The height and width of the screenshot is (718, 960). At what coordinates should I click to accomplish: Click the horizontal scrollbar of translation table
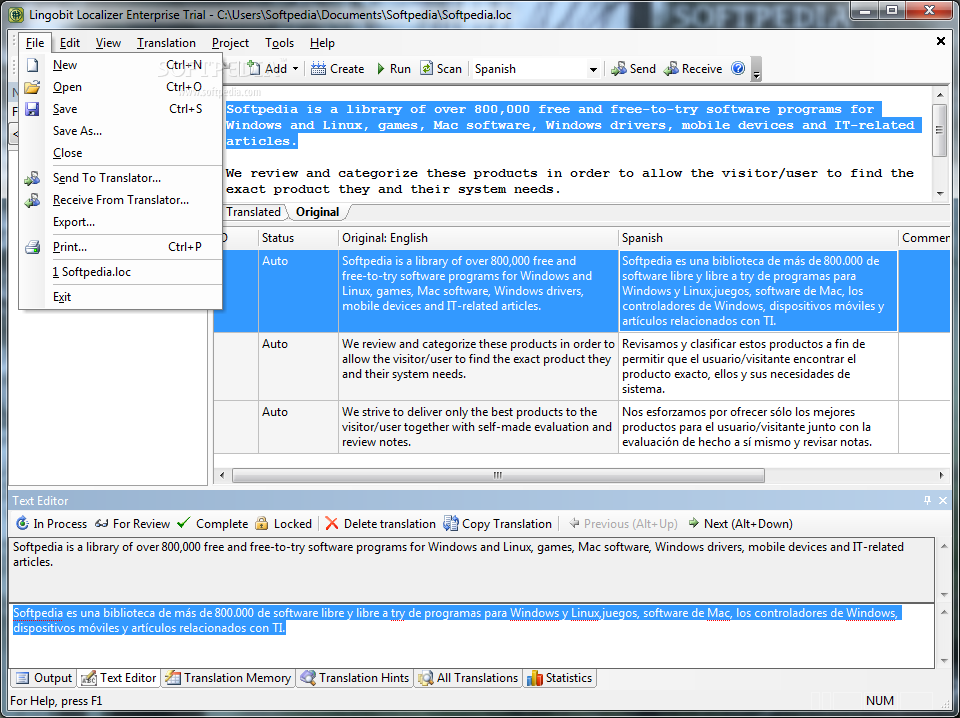pyautogui.click(x=498, y=475)
